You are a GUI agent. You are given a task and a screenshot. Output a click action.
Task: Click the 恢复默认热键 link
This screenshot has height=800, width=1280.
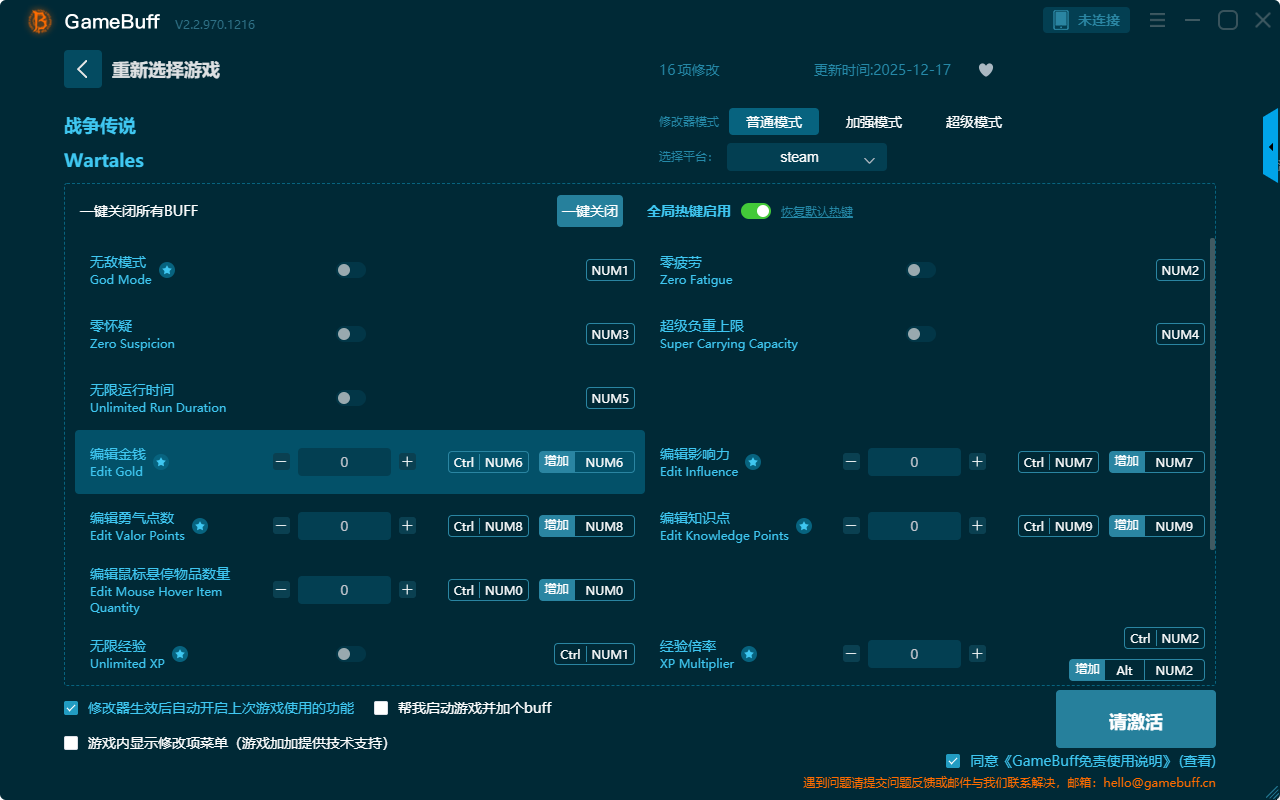click(x=816, y=212)
